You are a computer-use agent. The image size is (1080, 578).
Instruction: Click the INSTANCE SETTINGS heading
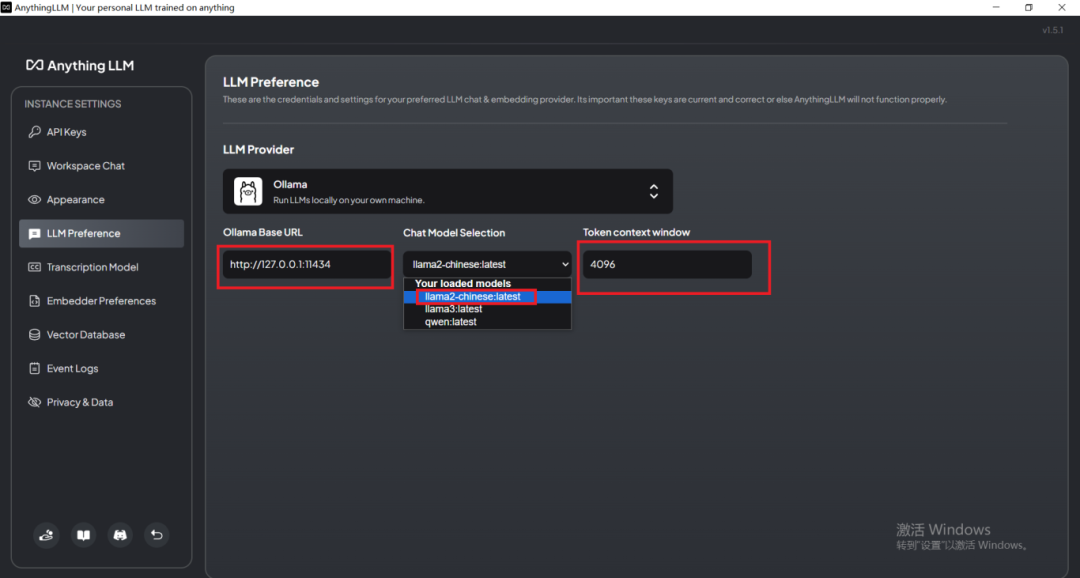(x=73, y=104)
